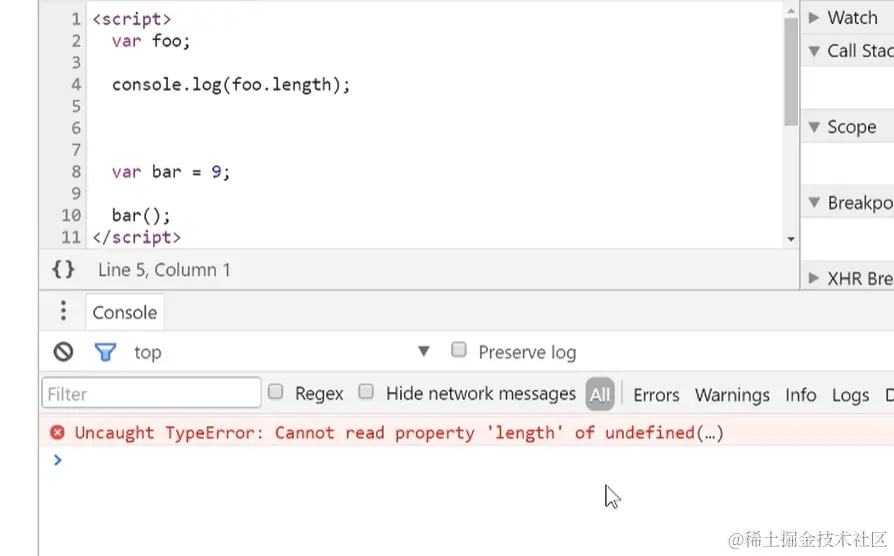Click line number 8 in the gutter

[x=76, y=172]
